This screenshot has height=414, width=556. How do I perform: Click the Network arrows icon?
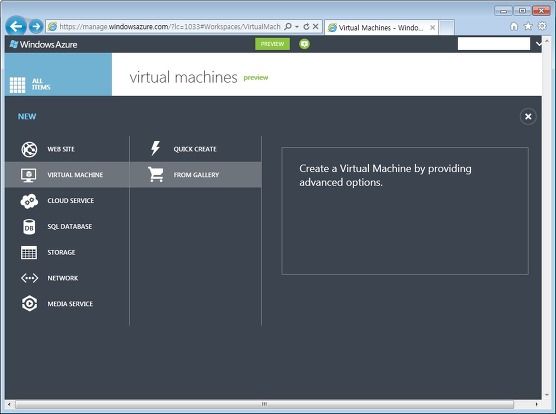click(x=29, y=278)
